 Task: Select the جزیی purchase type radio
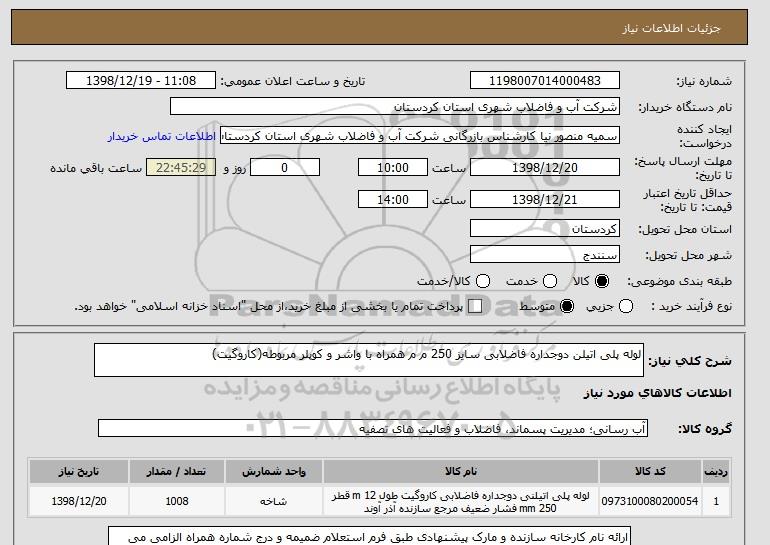pyautogui.click(x=626, y=306)
